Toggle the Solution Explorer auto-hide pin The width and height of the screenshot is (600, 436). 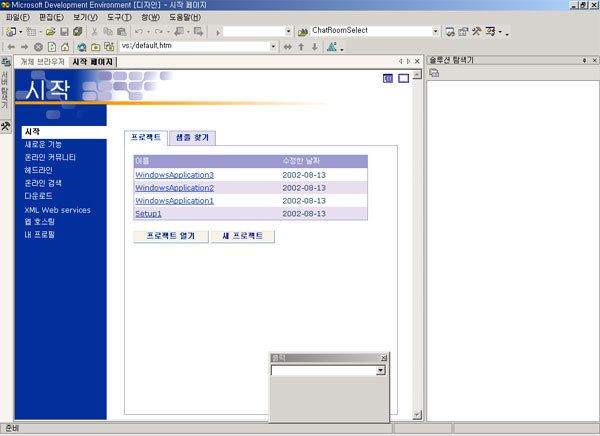coord(584,60)
